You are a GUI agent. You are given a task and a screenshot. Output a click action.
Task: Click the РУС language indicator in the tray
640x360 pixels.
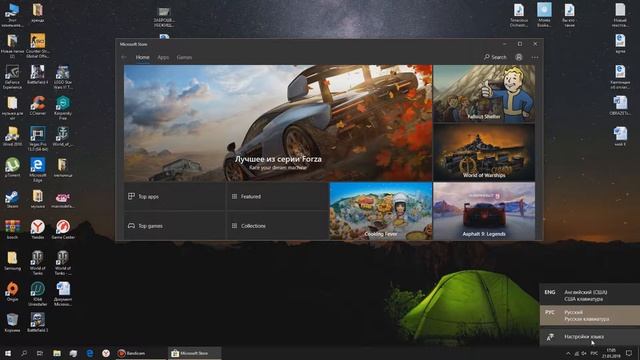click(x=594, y=353)
